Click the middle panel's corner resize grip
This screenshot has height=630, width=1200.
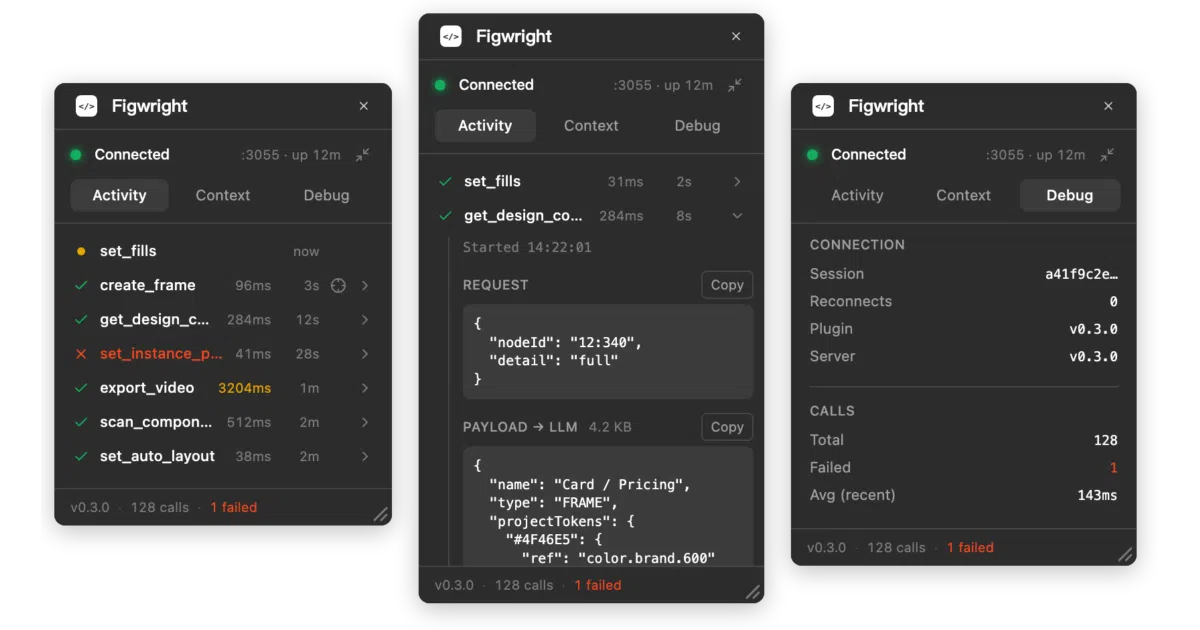(x=753, y=592)
